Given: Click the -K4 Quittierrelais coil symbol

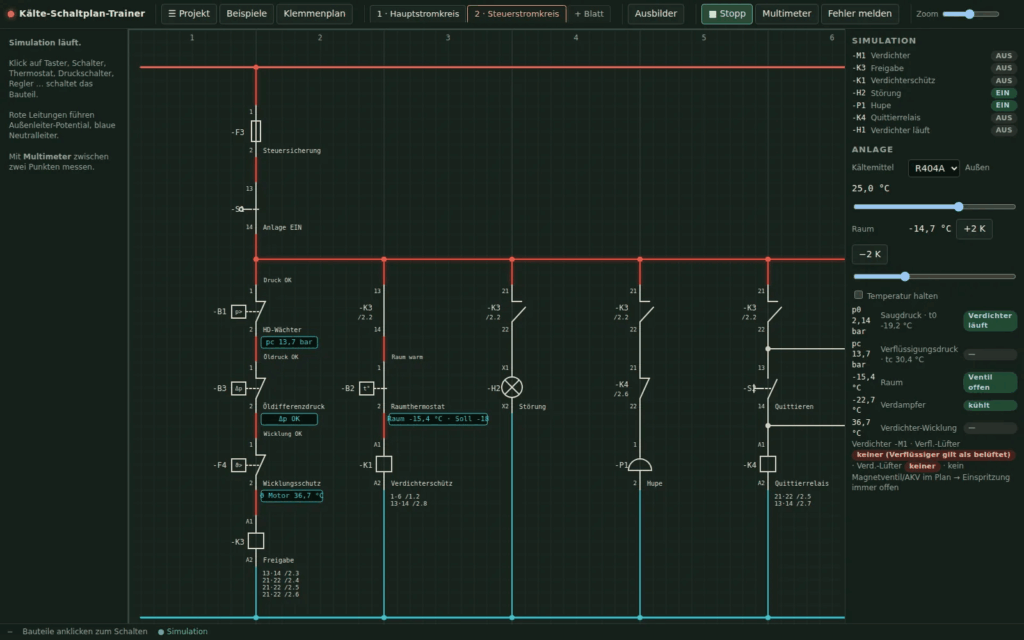Looking at the screenshot, I should 768,464.
